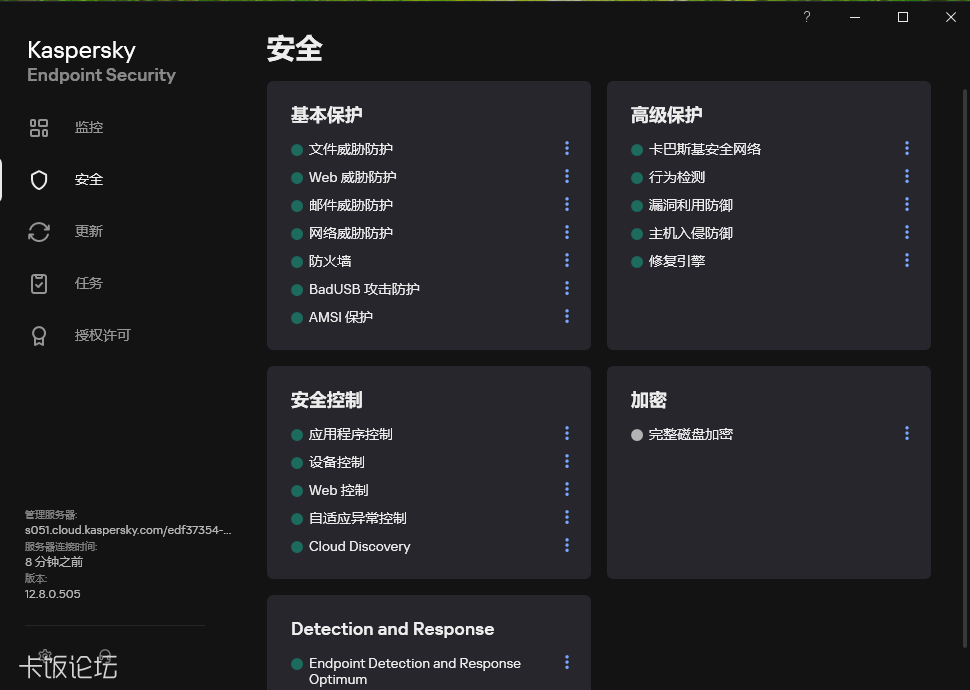The height and width of the screenshot is (690, 970).
Task: Click the 高级保护 section heading
Action: point(666,115)
